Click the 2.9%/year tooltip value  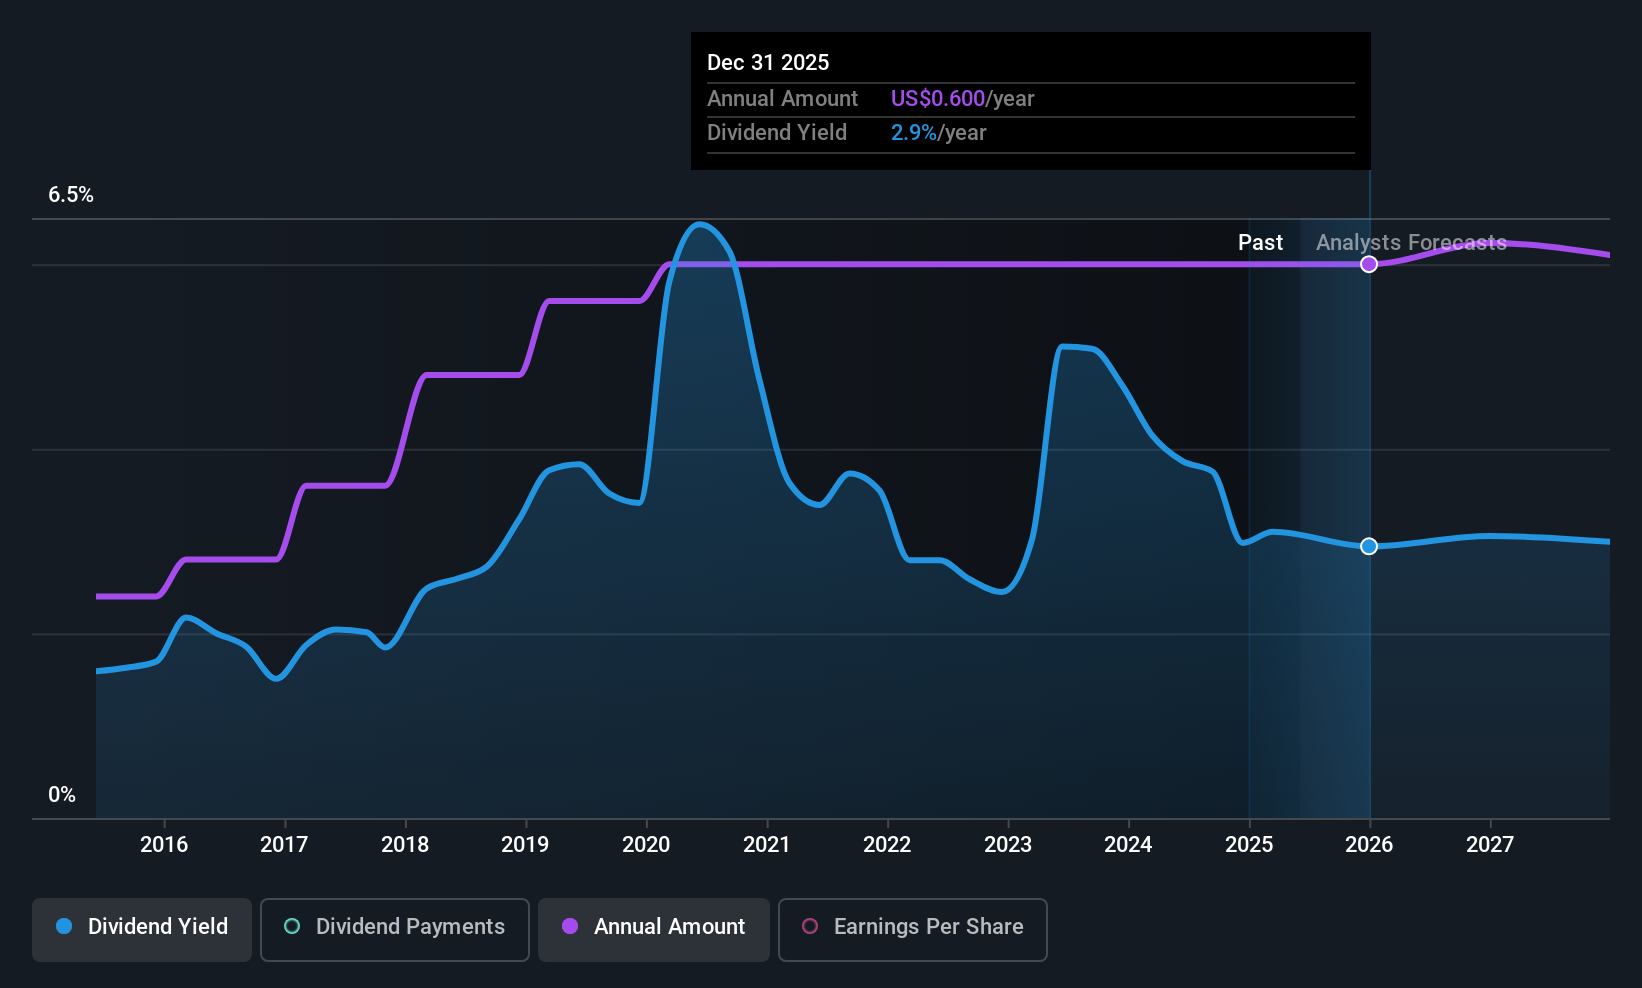pyautogui.click(x=938, y=133)
